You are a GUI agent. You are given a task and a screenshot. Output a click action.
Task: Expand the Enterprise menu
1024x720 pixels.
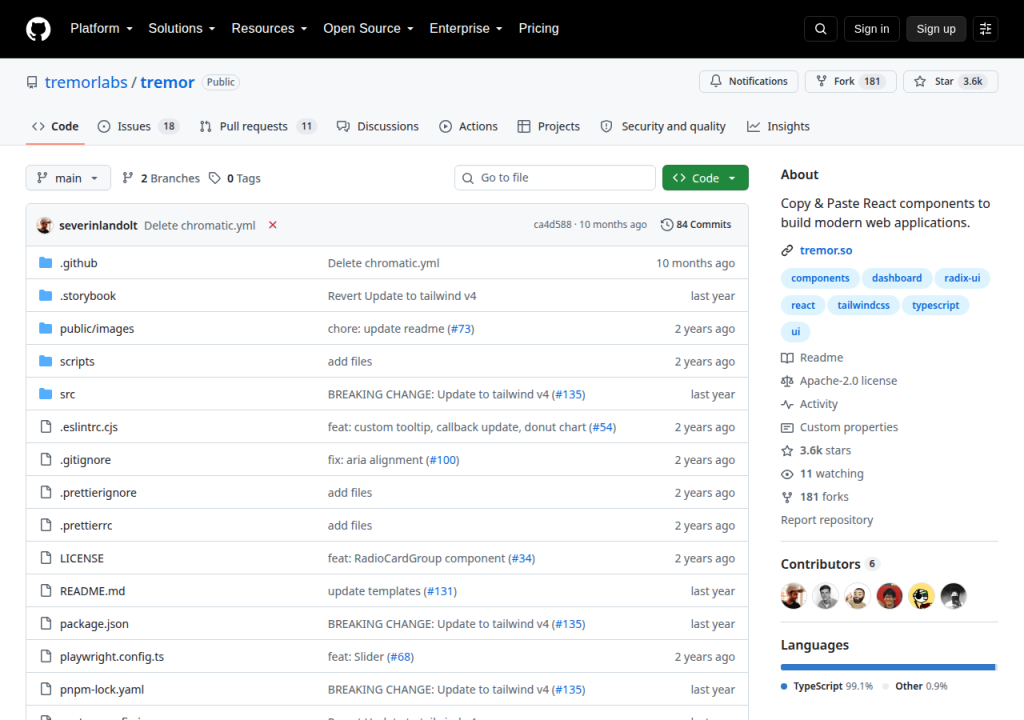466,29
